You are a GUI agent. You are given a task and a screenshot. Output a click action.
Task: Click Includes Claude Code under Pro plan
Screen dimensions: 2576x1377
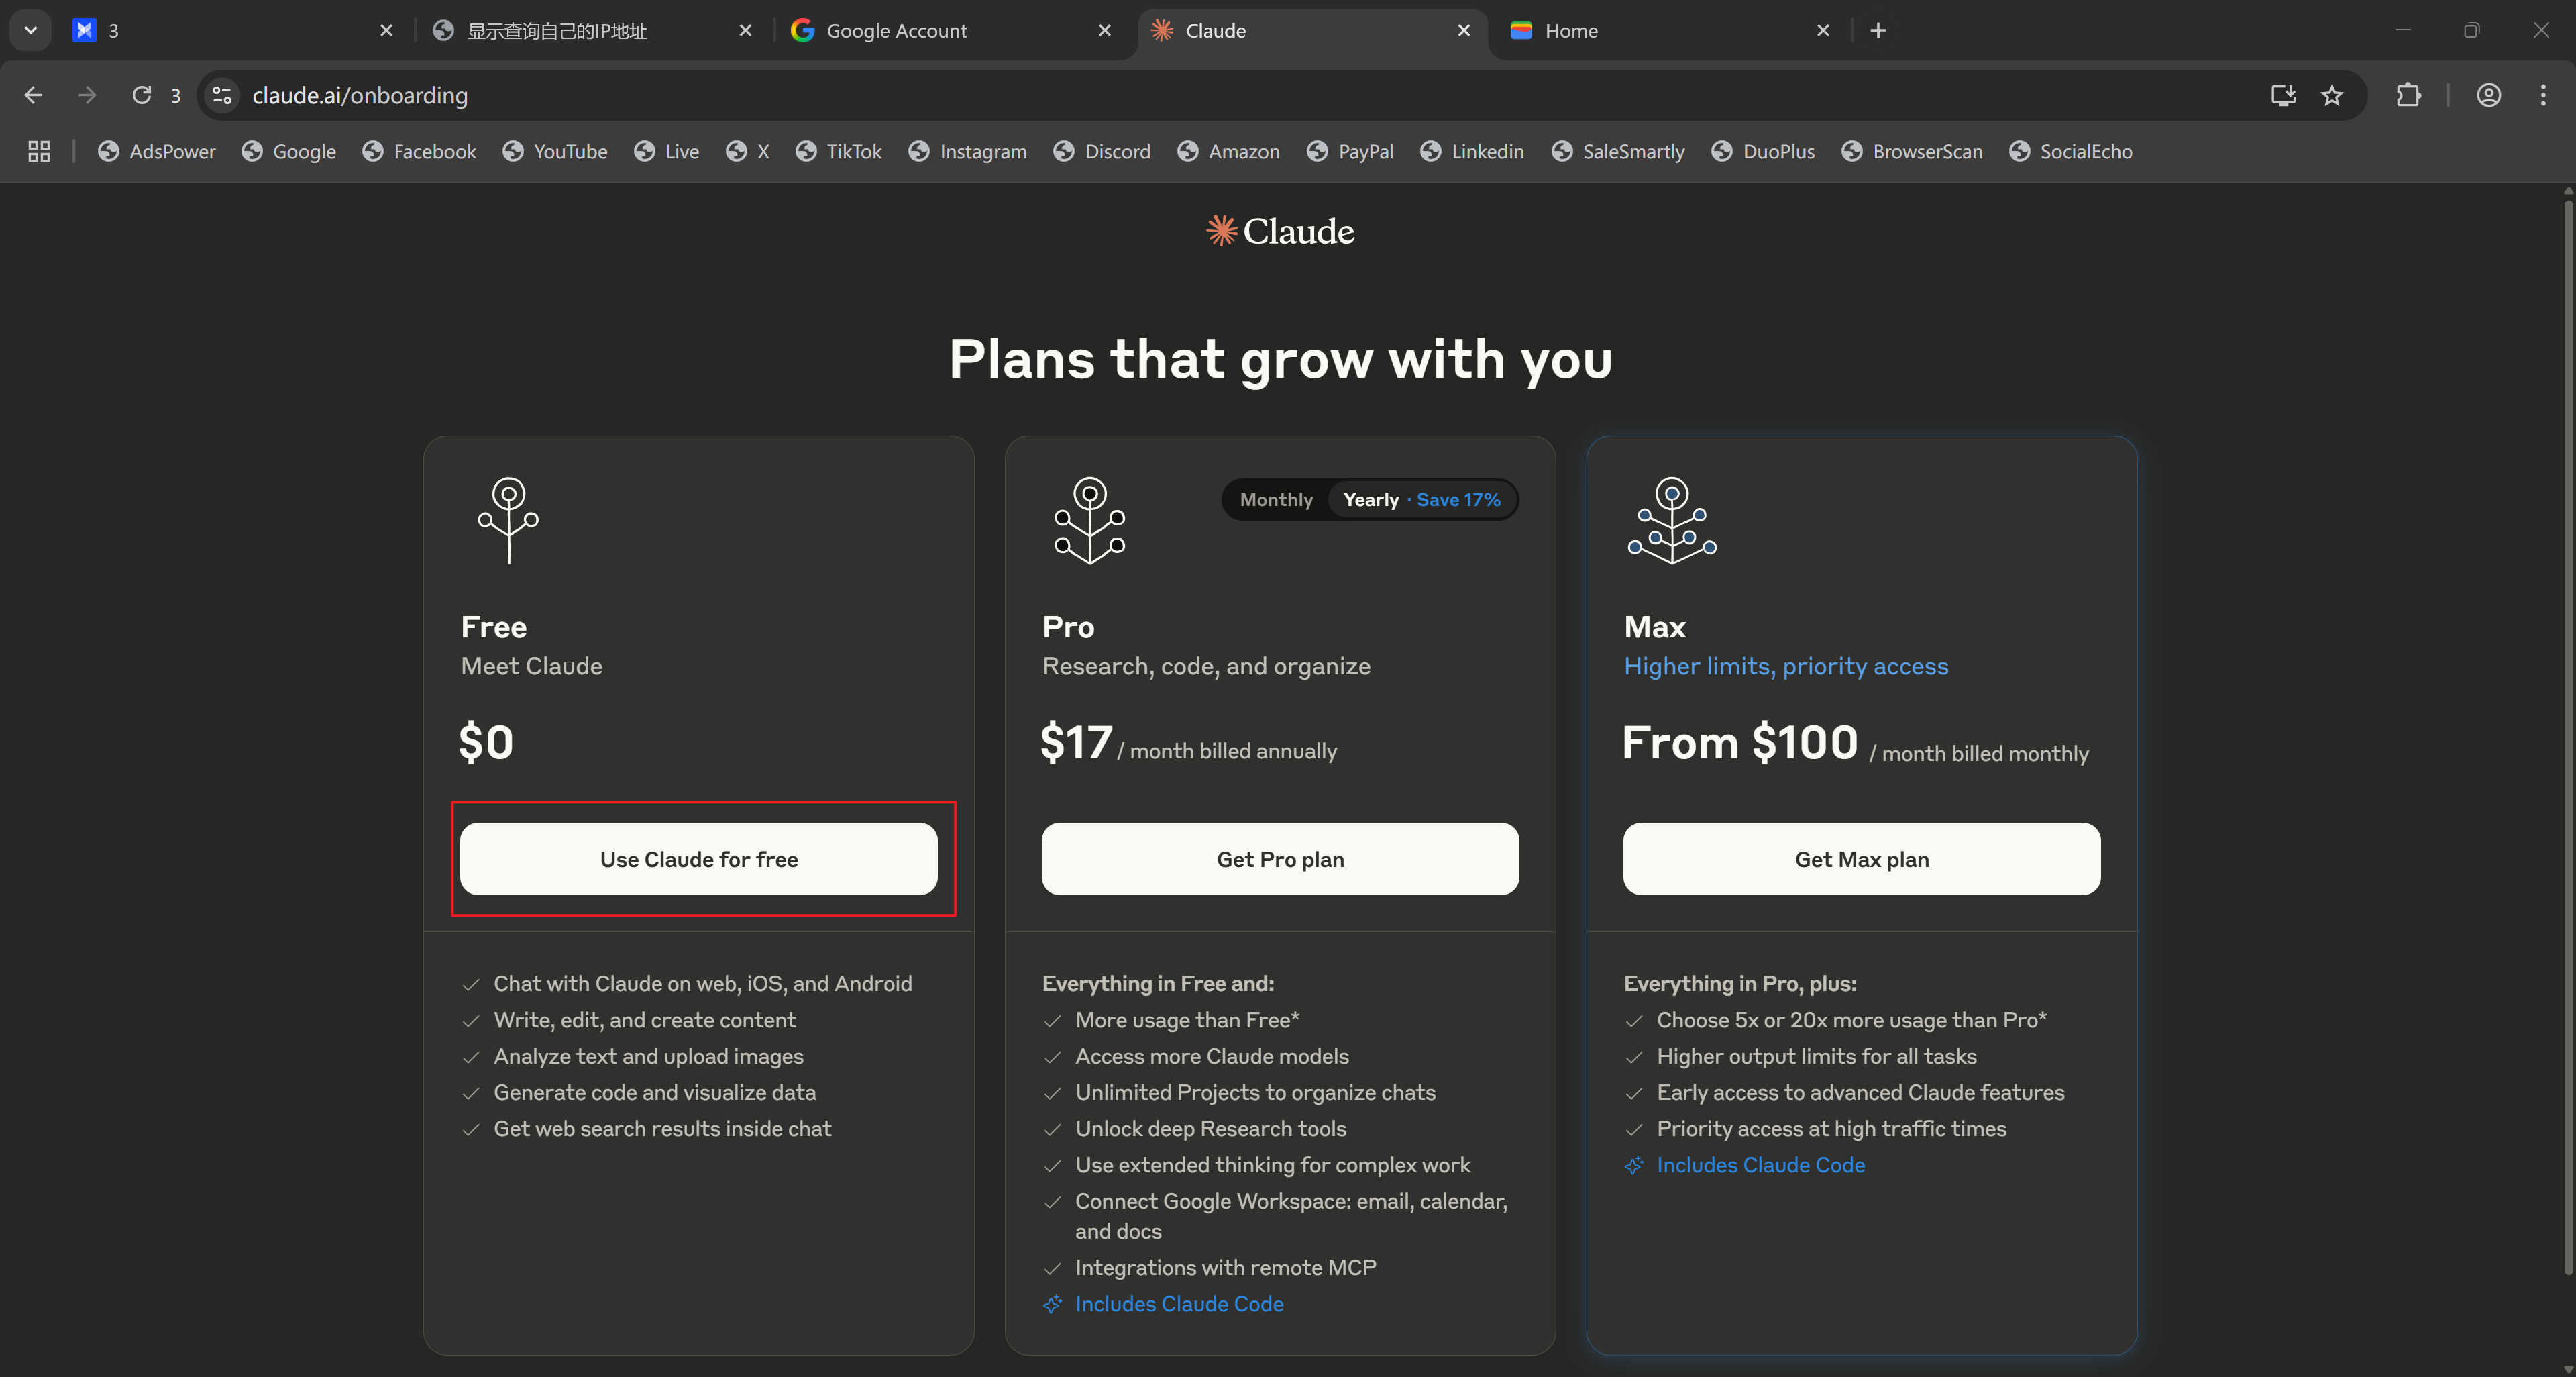point(1179,1303)
